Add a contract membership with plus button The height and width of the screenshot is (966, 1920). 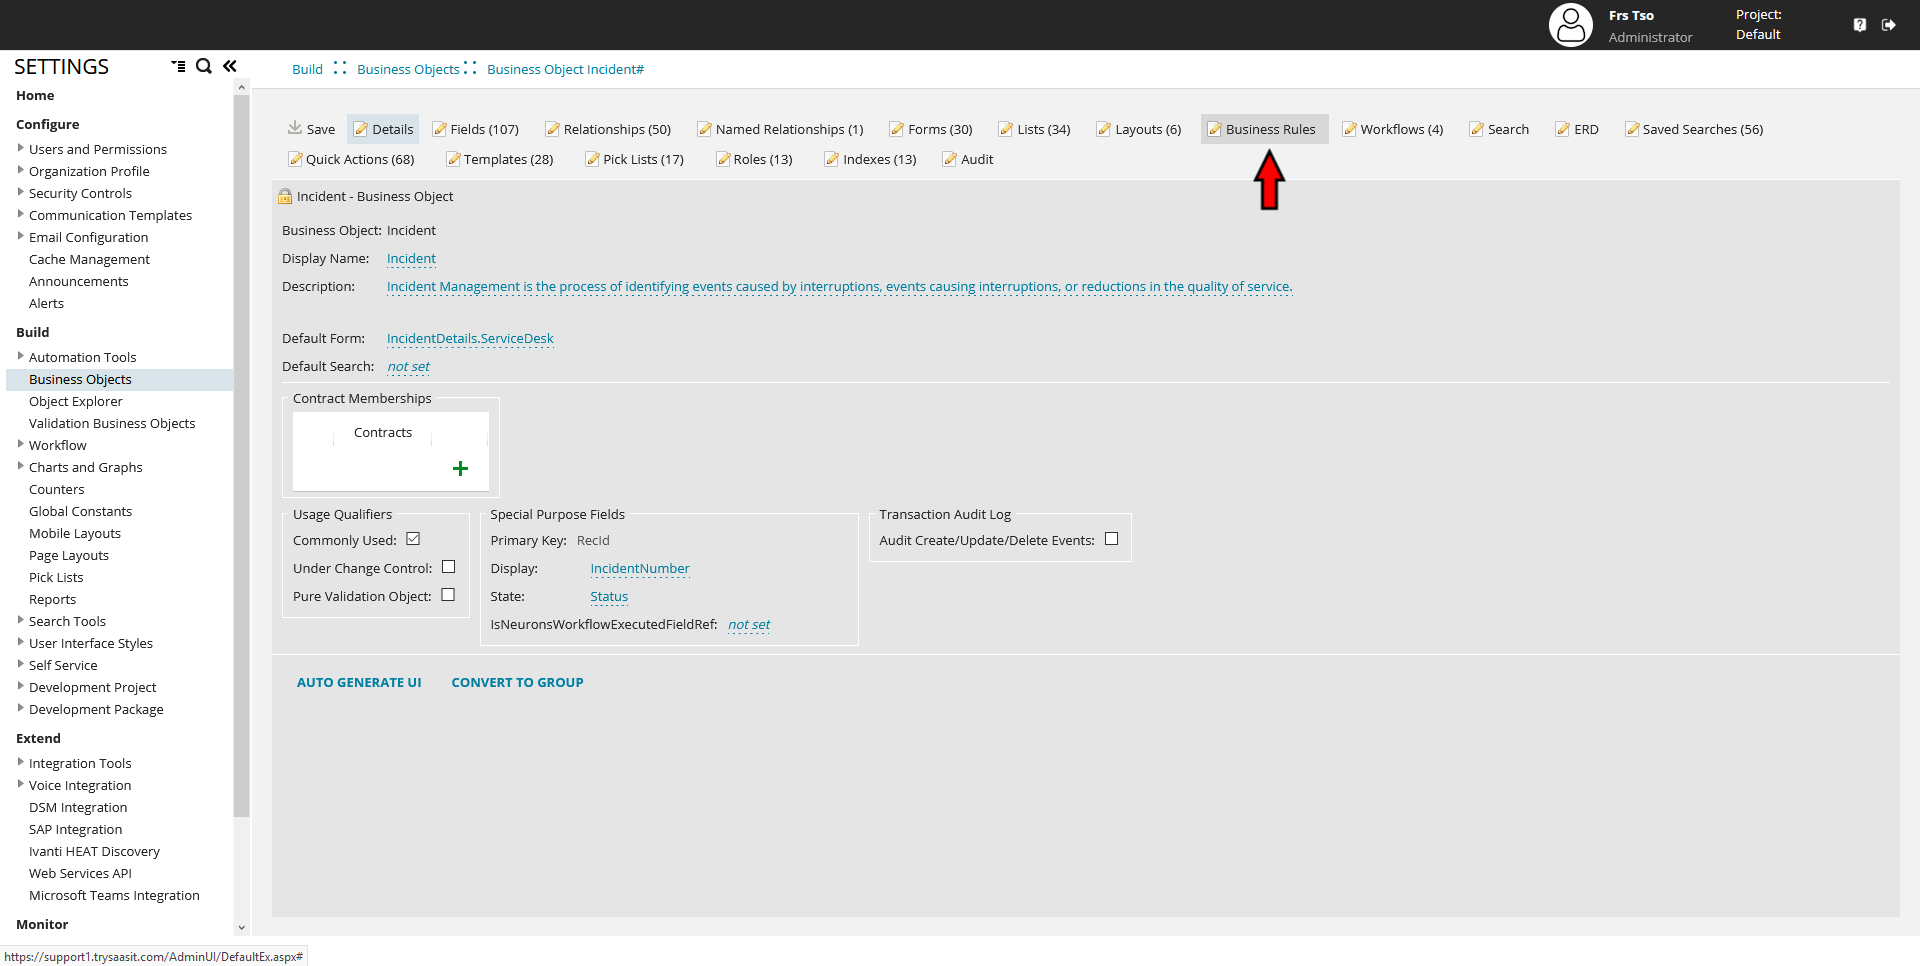[x=460, y=468]
